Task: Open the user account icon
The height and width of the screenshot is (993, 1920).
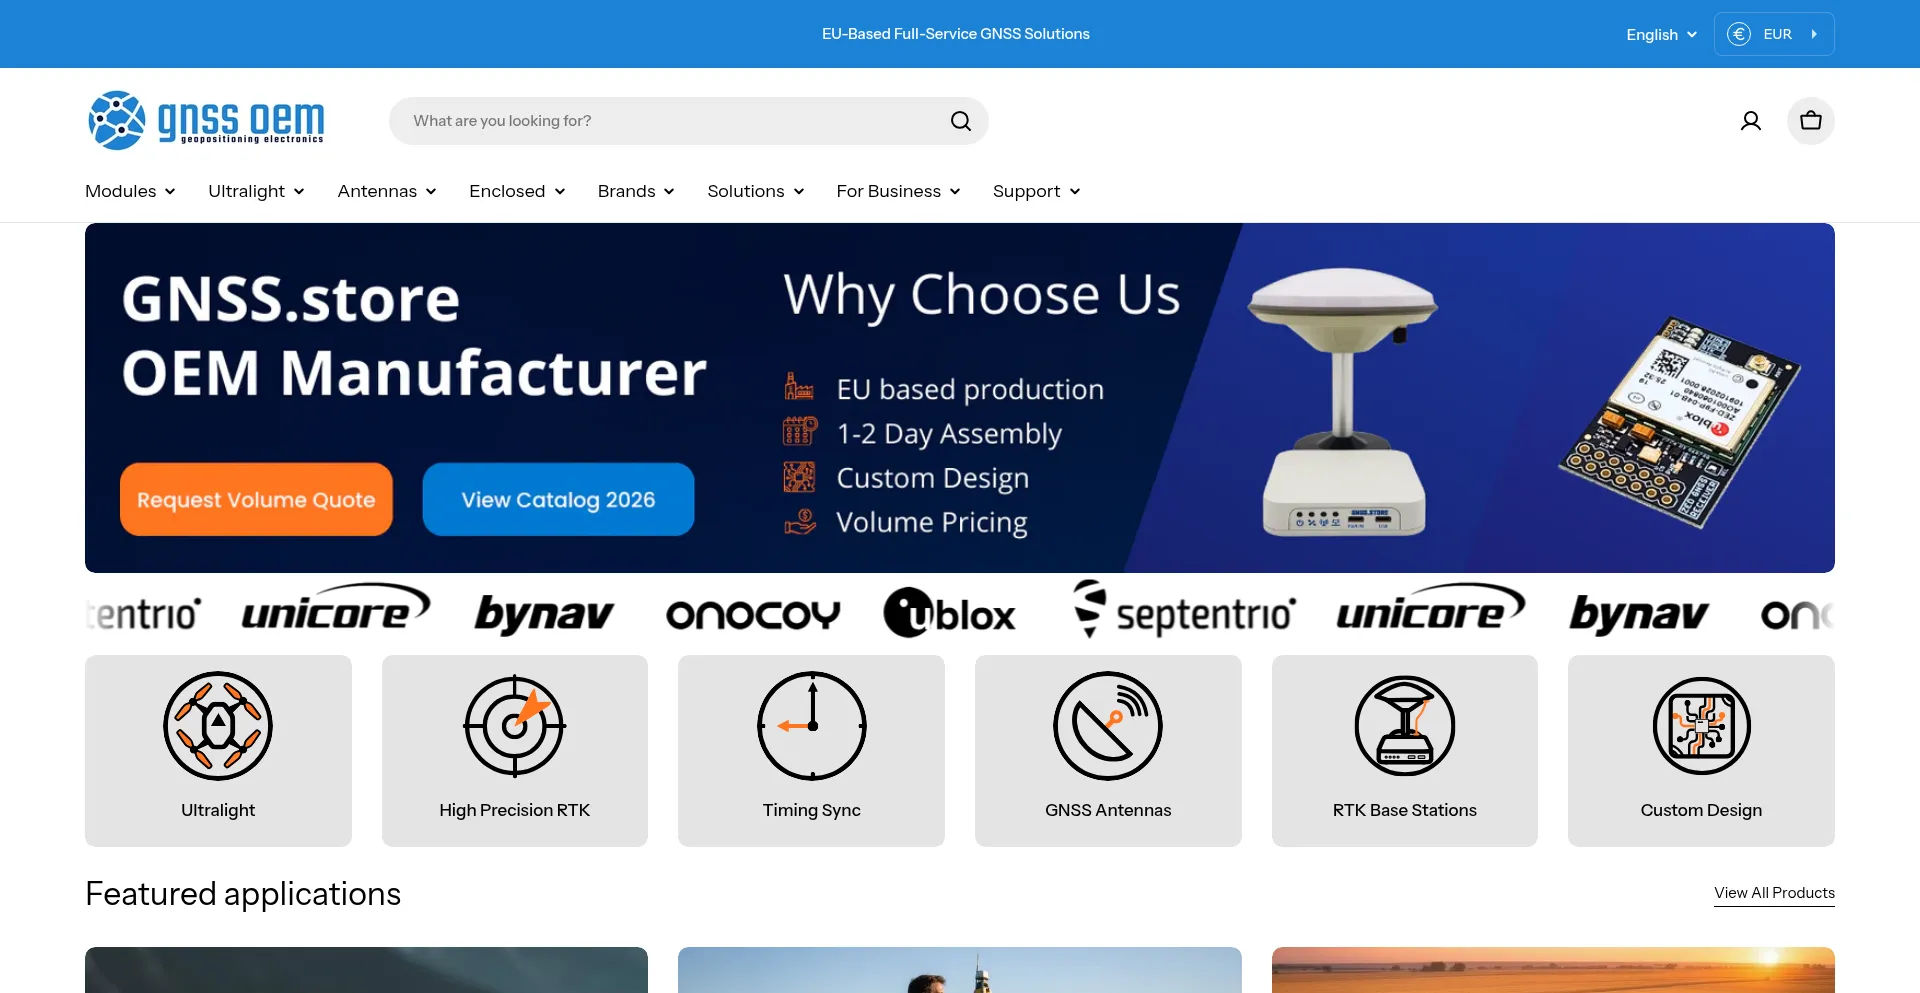Action: pyautogui.click(x=1750, y=121)
